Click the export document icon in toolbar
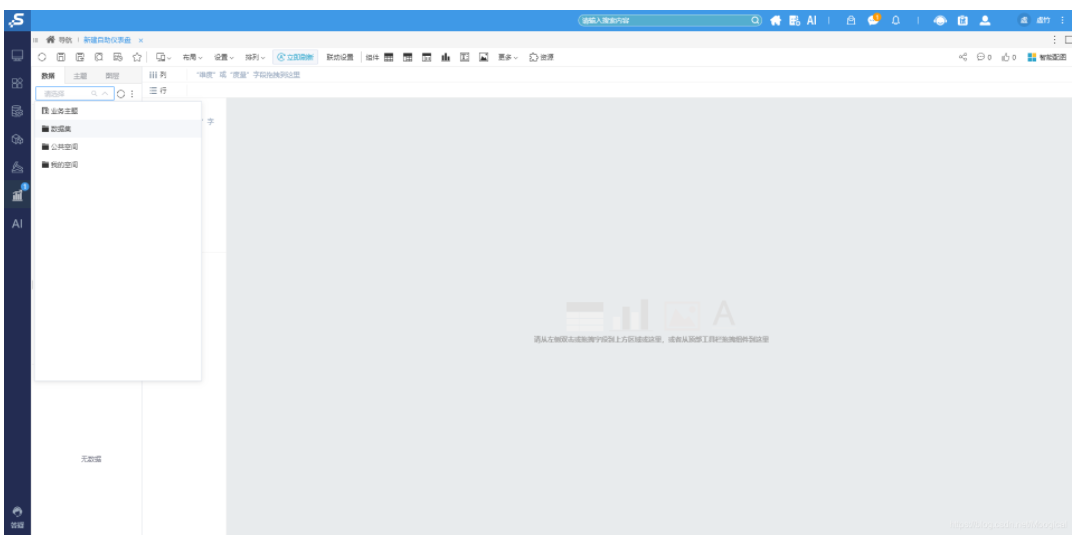This screenshot has height=553, width=1079. click(118, 57)
